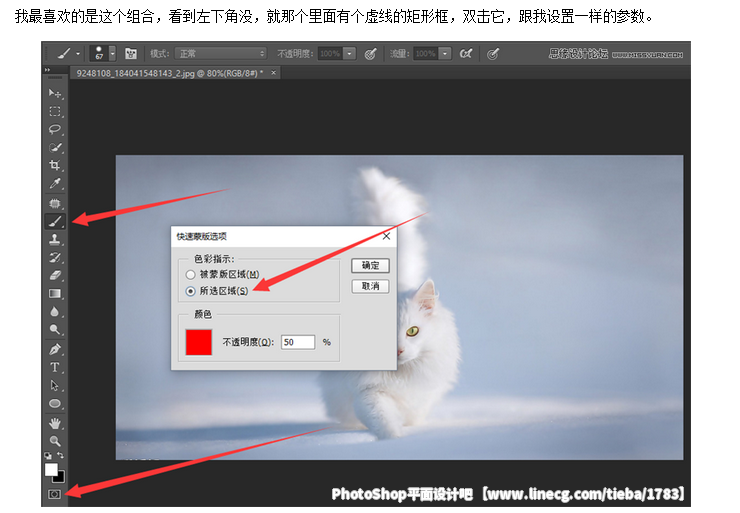Select the Quick Selection tool
This screenshot has width=740, height=513.
coord(55,147)
